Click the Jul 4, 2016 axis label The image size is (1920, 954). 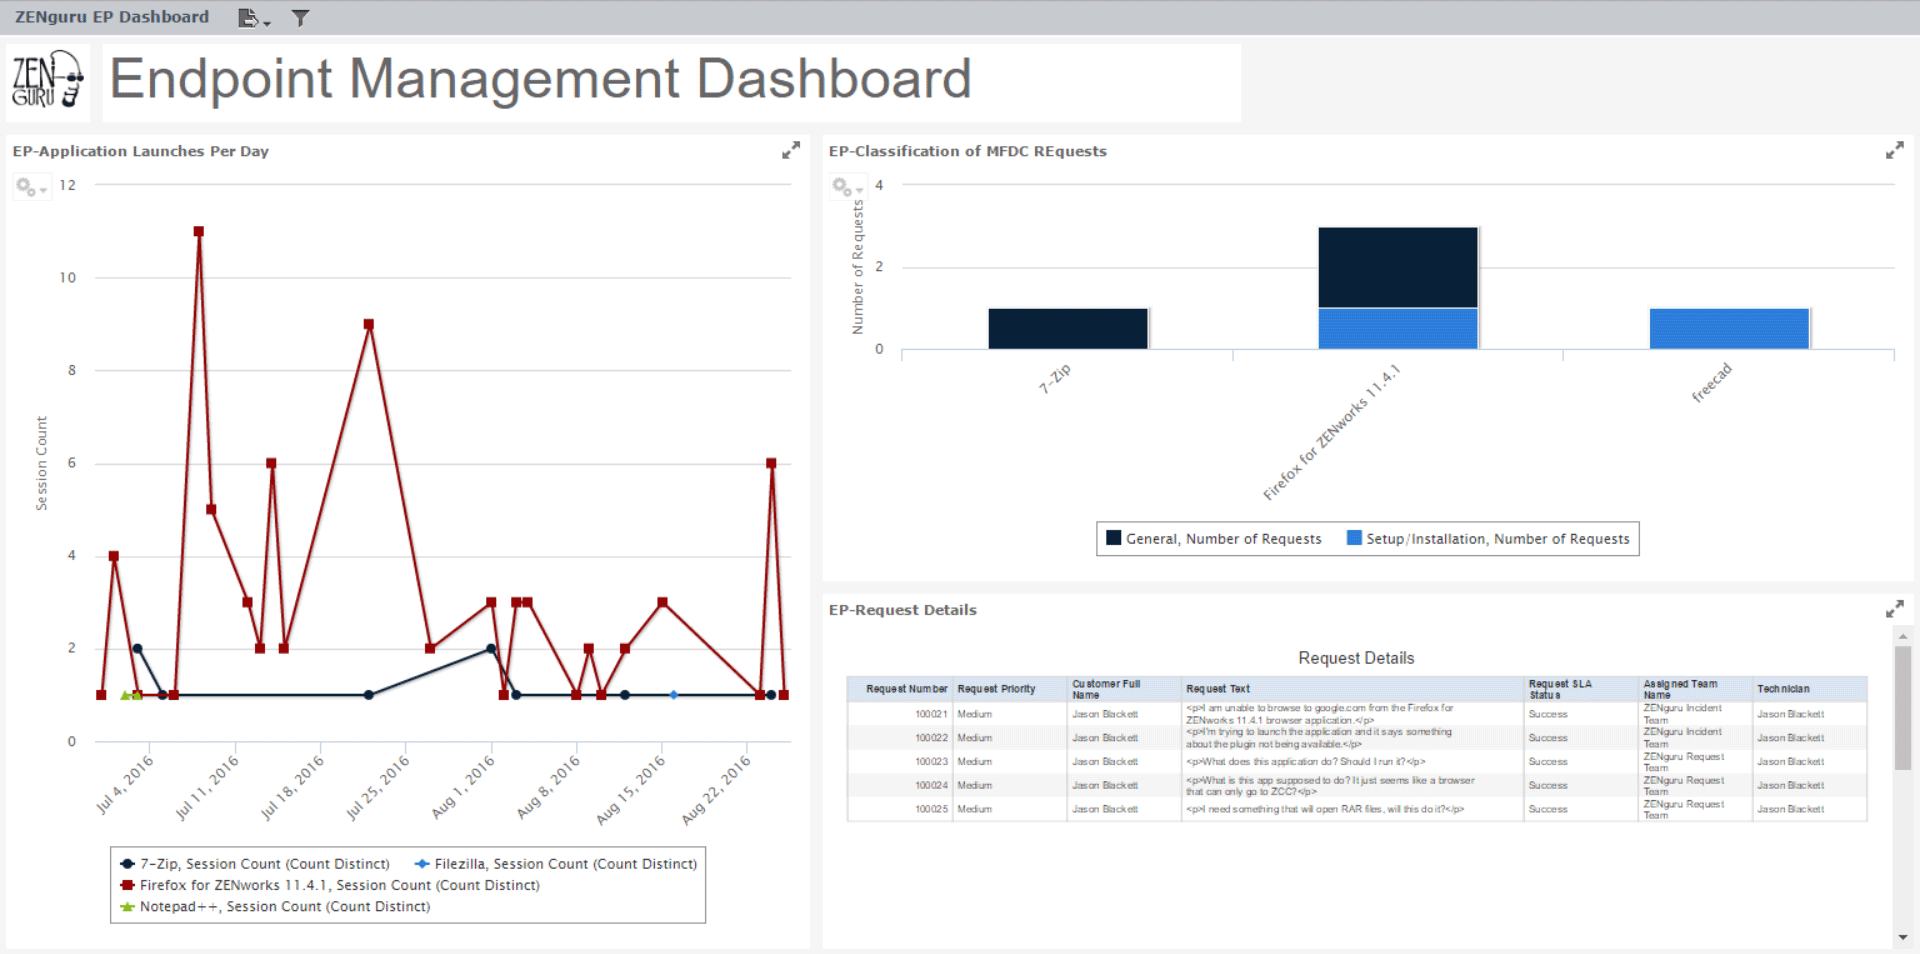[x=125, y=784]
